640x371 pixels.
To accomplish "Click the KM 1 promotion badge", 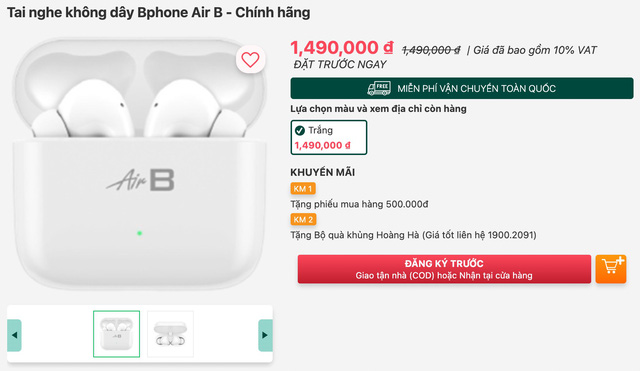I will coord(303,189).
